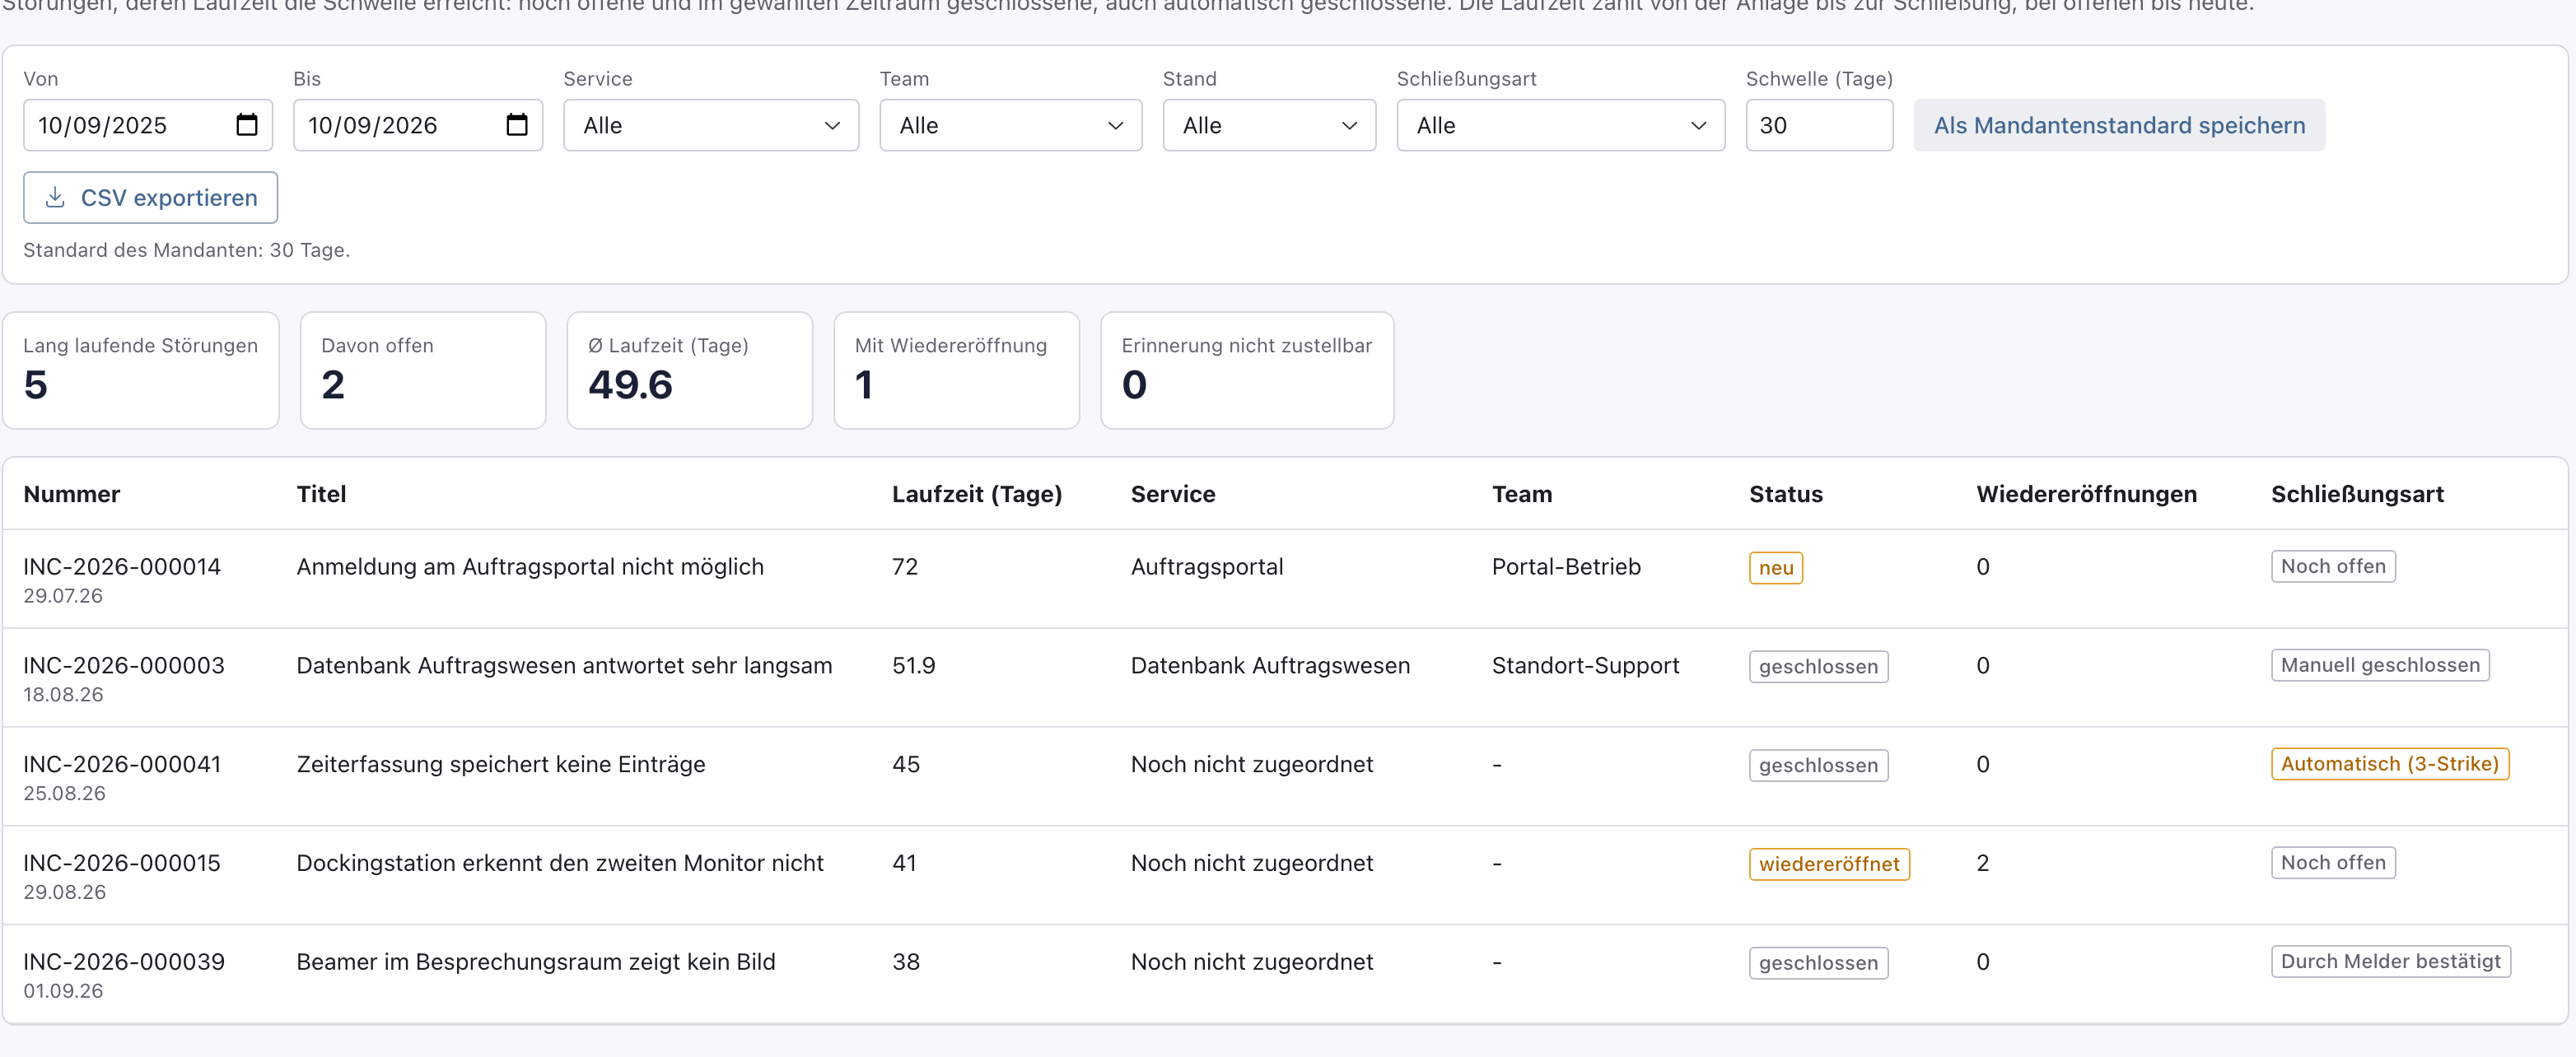Viewport: 2576px width, 1057px height.
Task: Expand the Service dropdown
Action: click(x=711, y=125)
